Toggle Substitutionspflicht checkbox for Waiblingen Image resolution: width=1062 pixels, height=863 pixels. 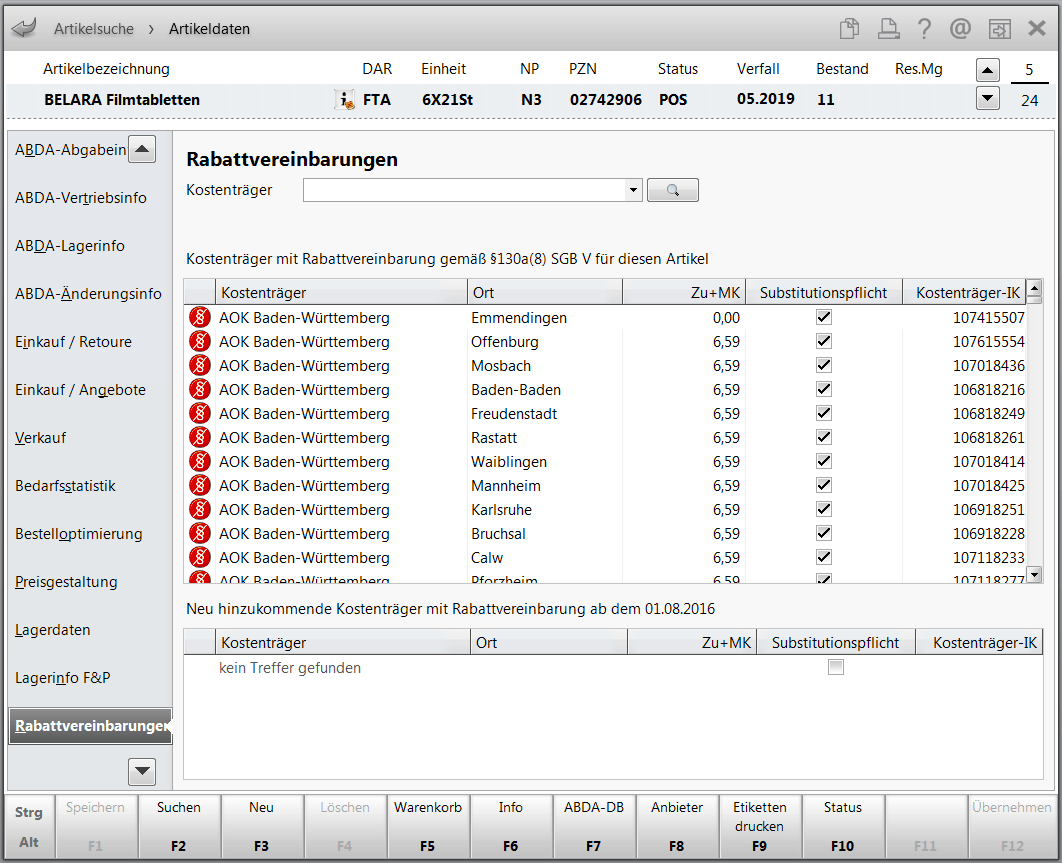pos(824,461)
